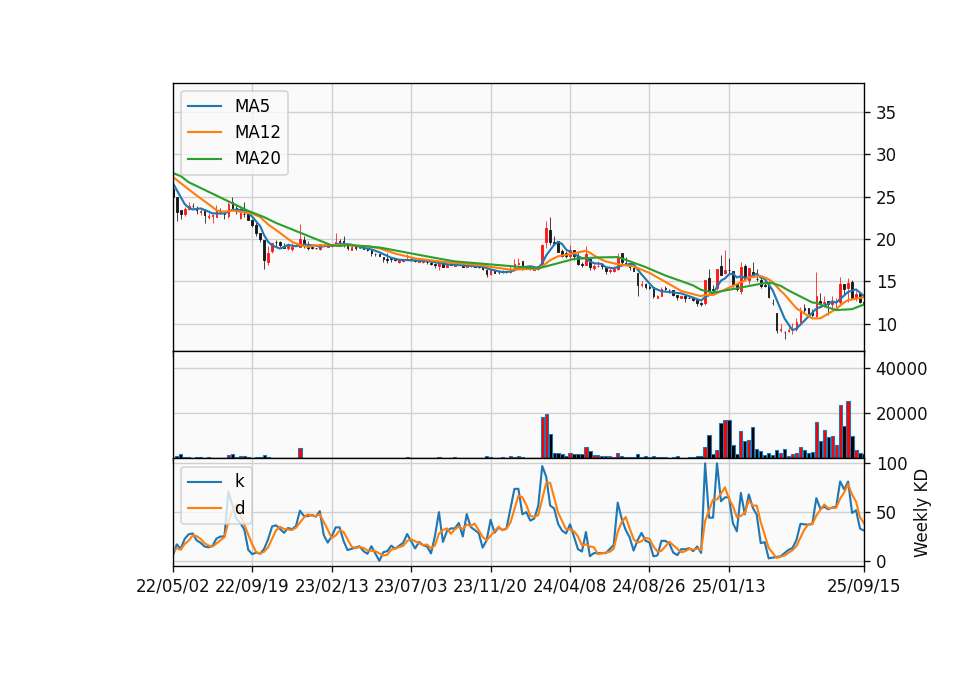
Task: Click the 22/05/02 date tick label
Action: coord(173,586)
